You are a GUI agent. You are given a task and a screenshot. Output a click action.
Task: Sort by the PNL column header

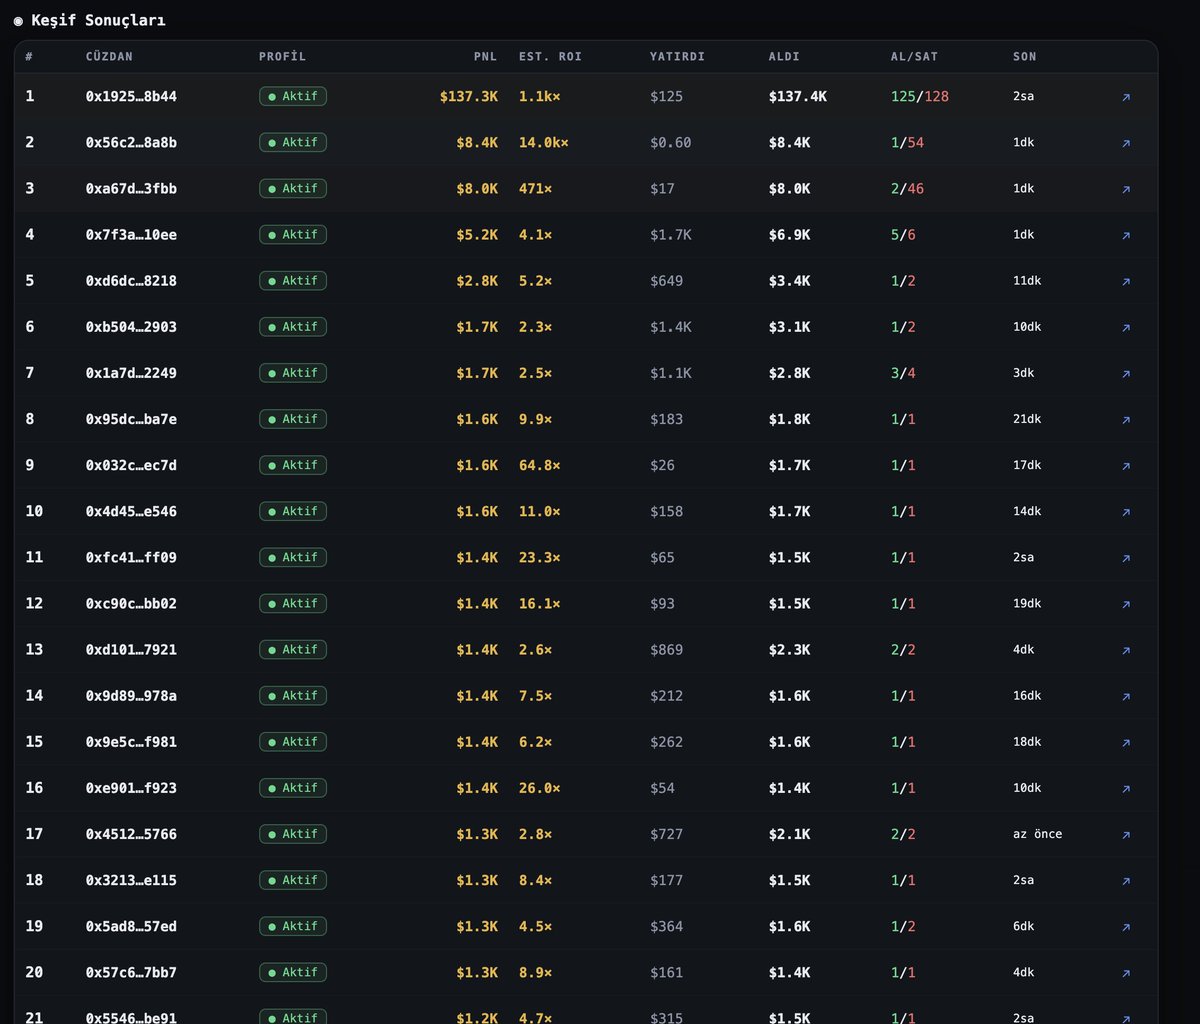point(485,57)
